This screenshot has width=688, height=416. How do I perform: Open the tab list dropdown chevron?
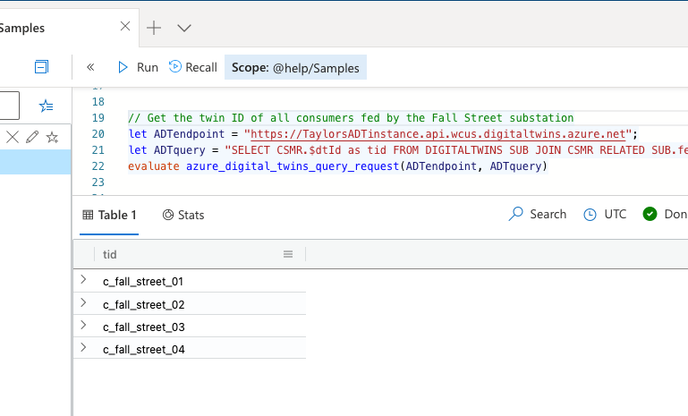point(184,28)
